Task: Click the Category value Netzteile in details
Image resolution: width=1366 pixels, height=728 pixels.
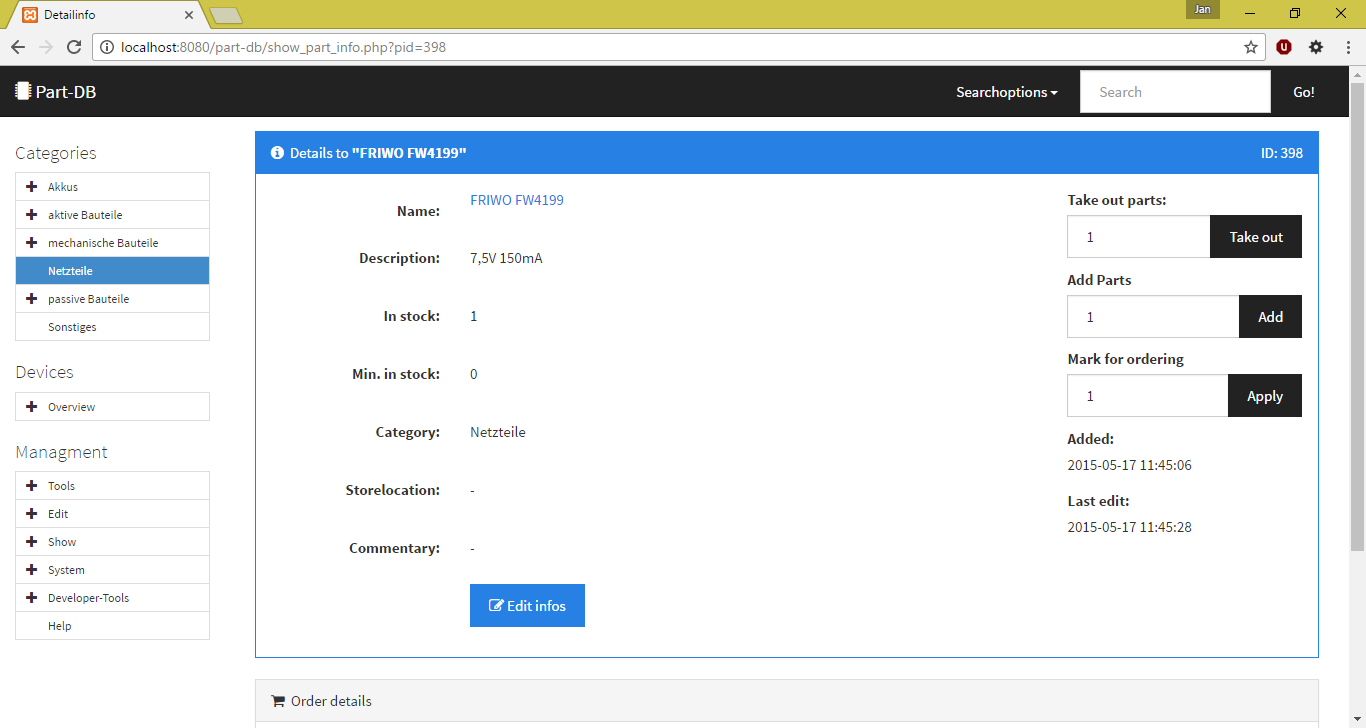Action: point(498,432)
